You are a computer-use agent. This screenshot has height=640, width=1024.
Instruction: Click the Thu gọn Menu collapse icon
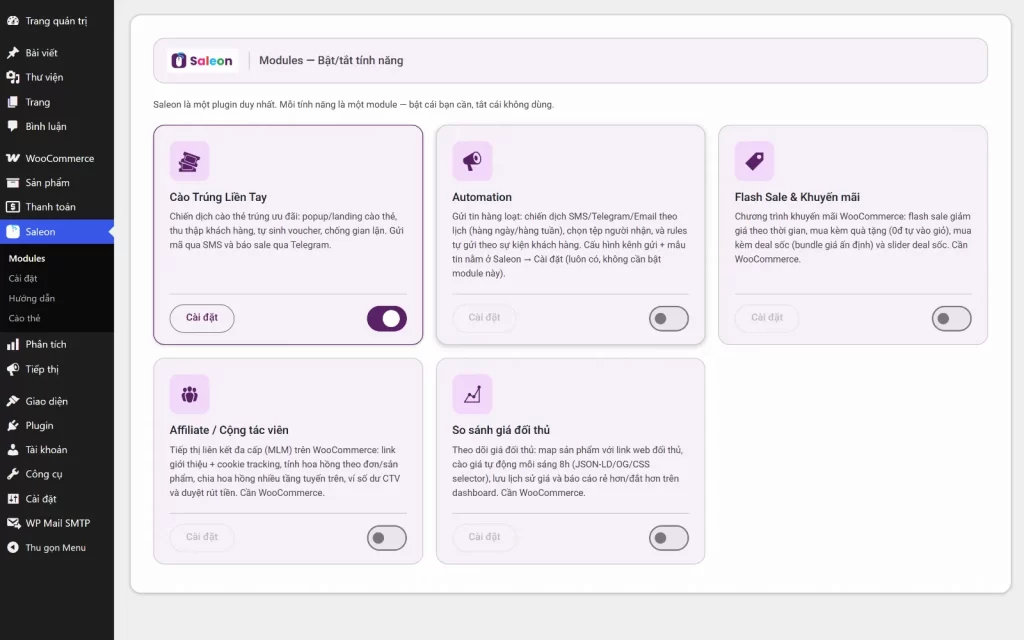coord(13,548)
